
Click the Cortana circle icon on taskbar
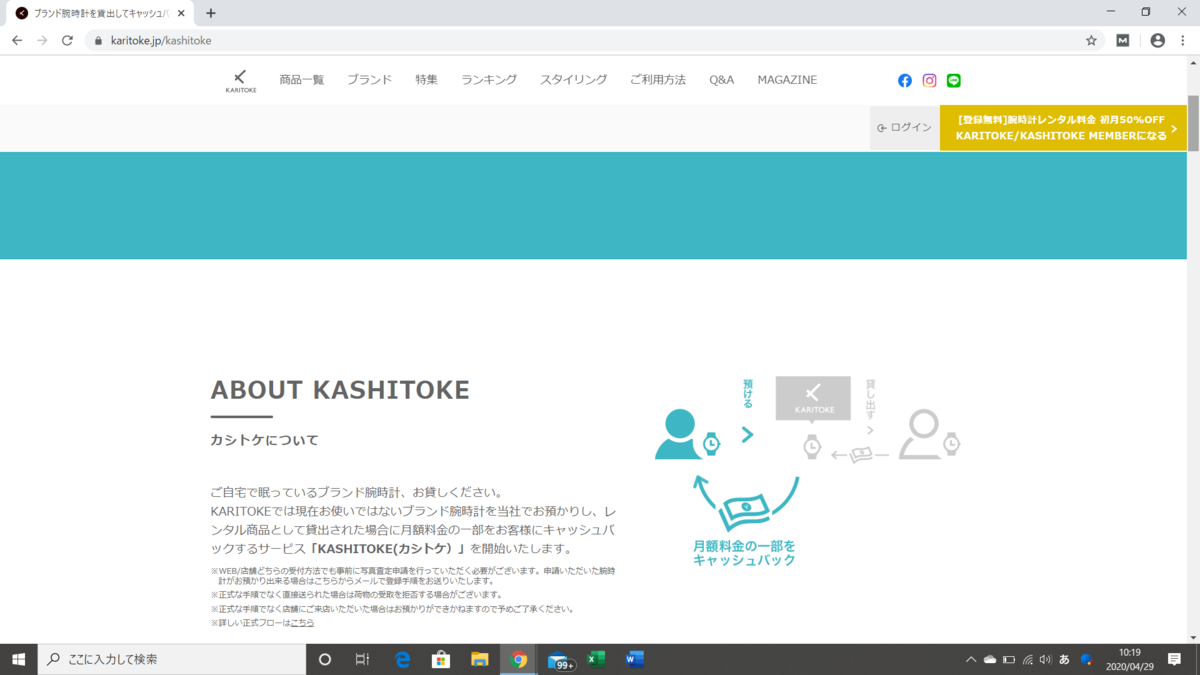point(324,659)
